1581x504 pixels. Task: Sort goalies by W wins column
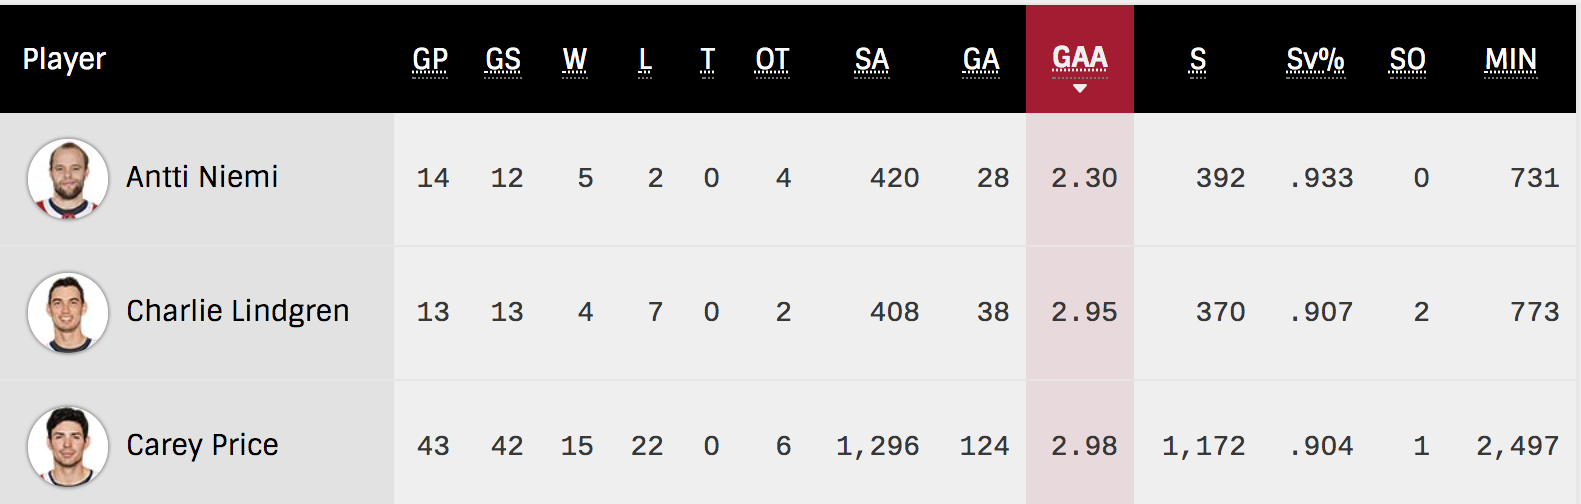tap(575, 60)
